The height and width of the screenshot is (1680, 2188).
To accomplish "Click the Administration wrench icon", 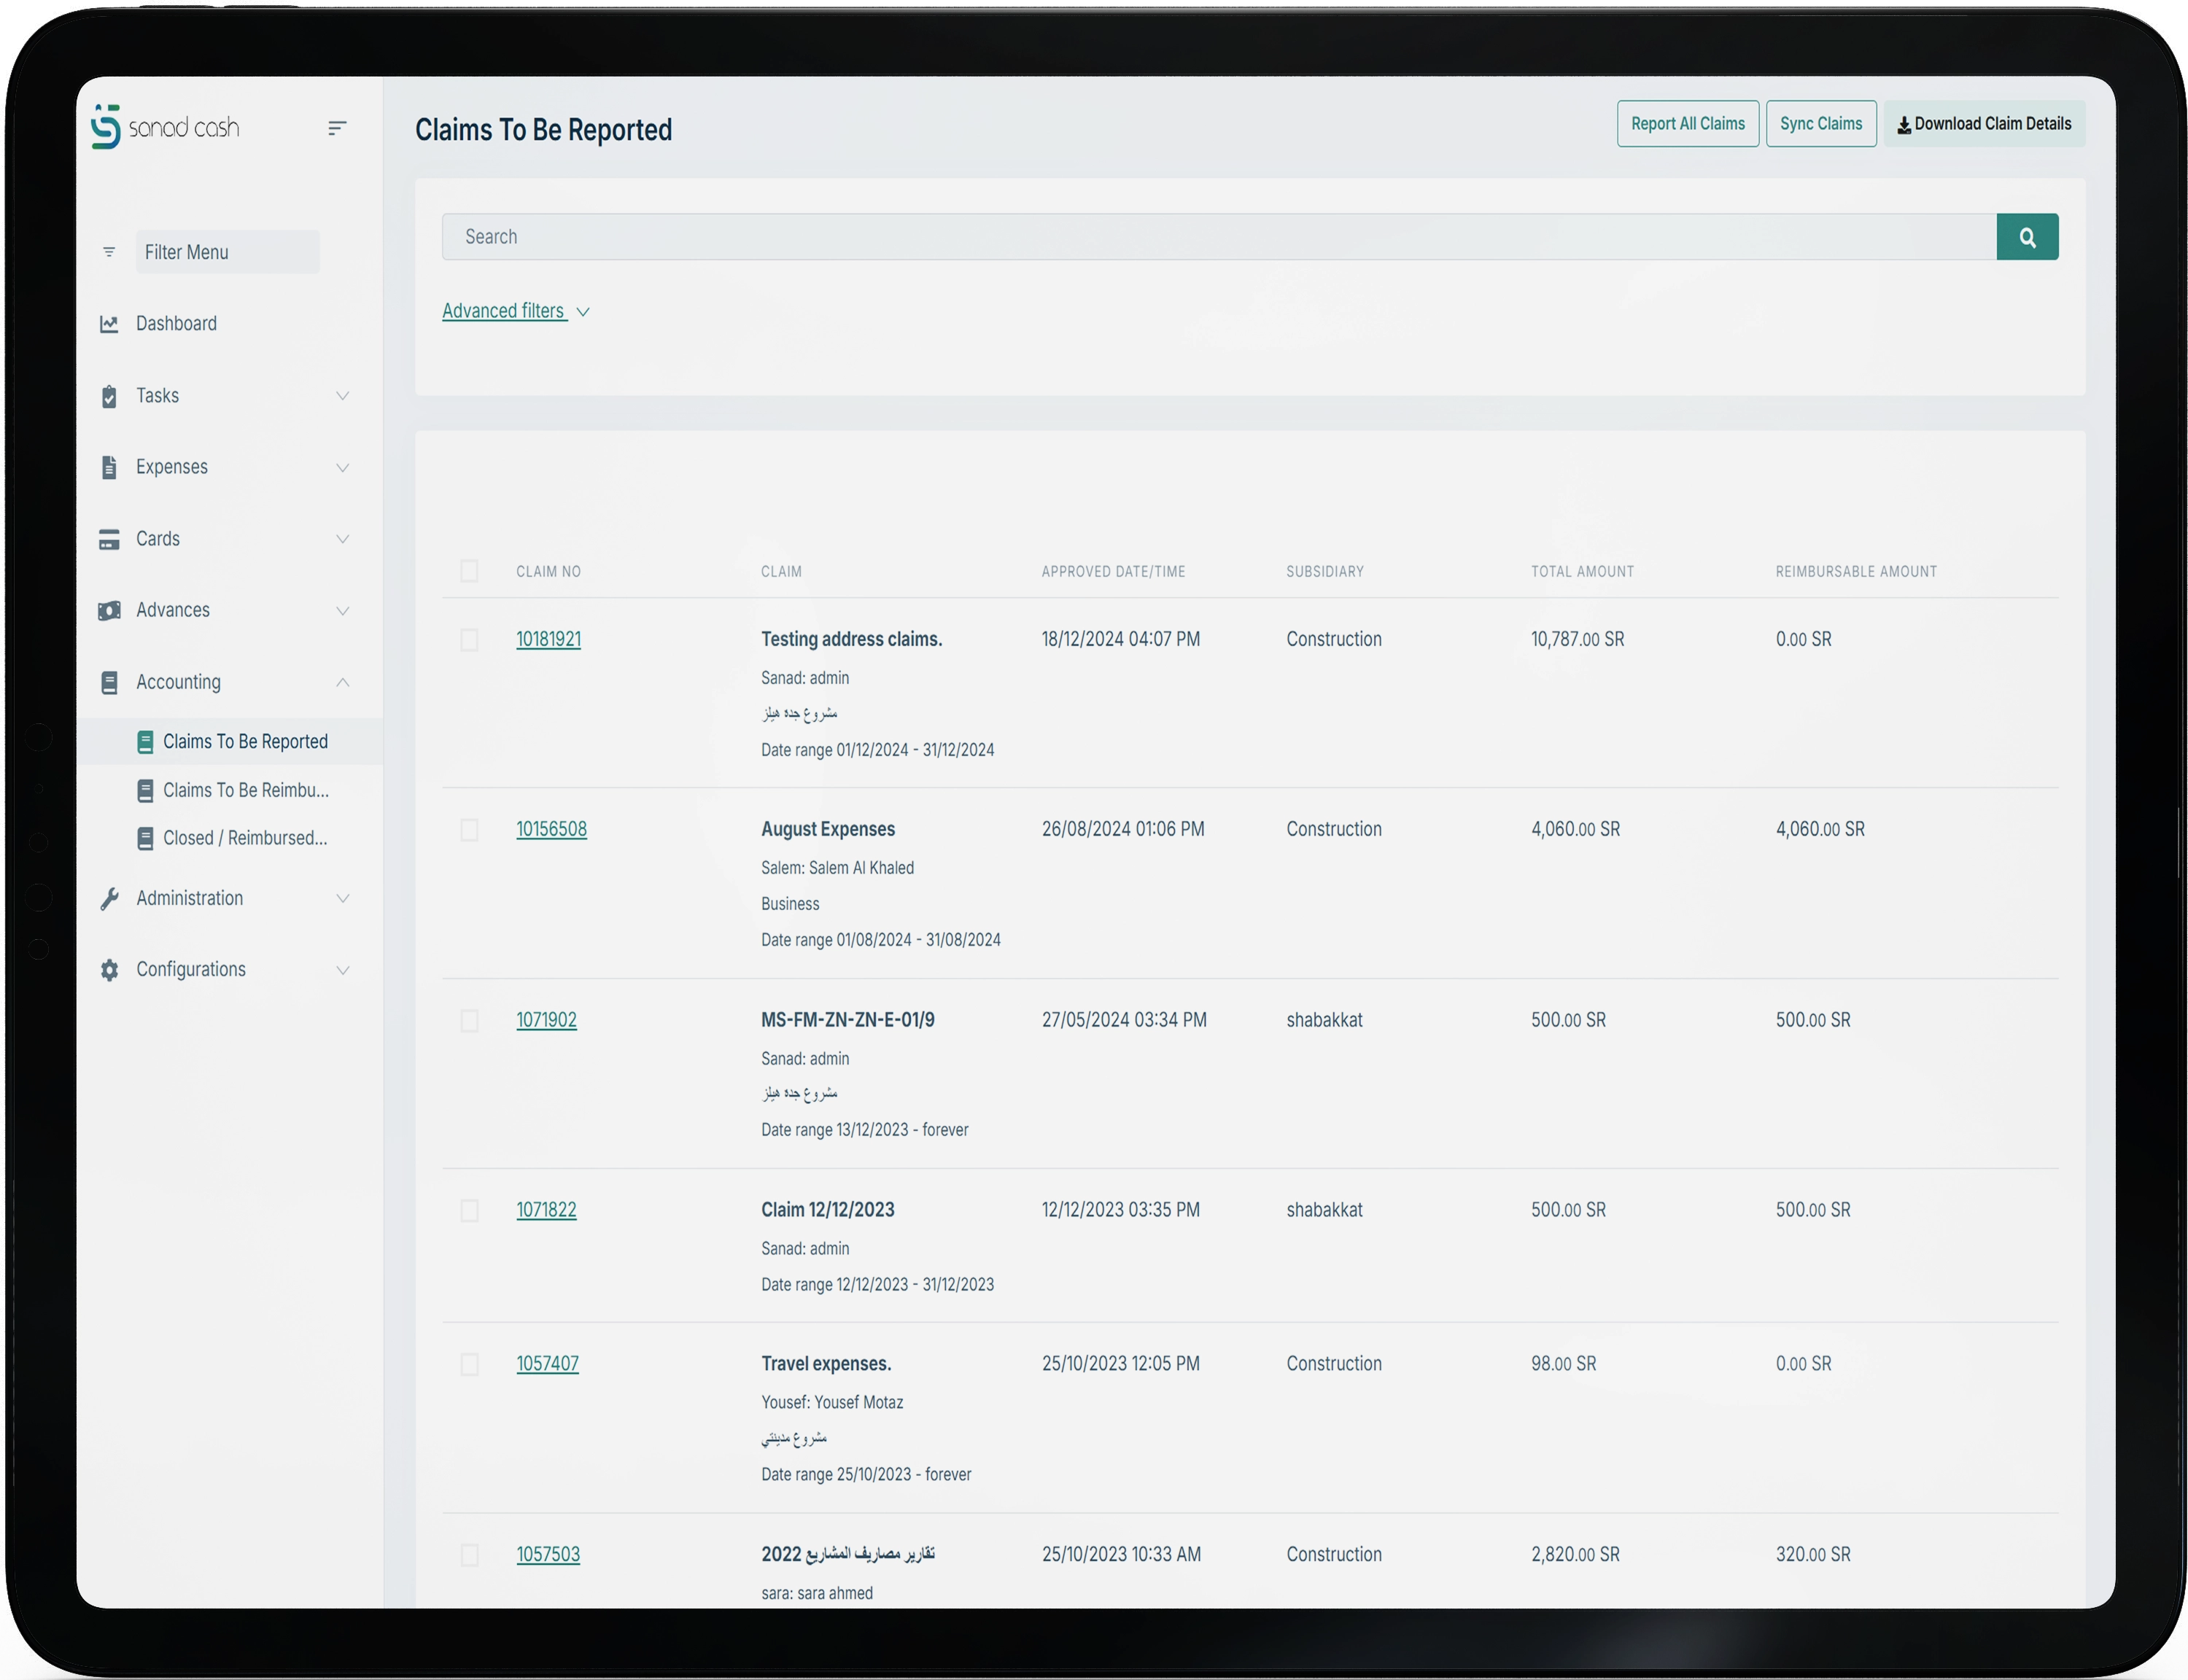I will pyautogui.click(x=109, y=899).
